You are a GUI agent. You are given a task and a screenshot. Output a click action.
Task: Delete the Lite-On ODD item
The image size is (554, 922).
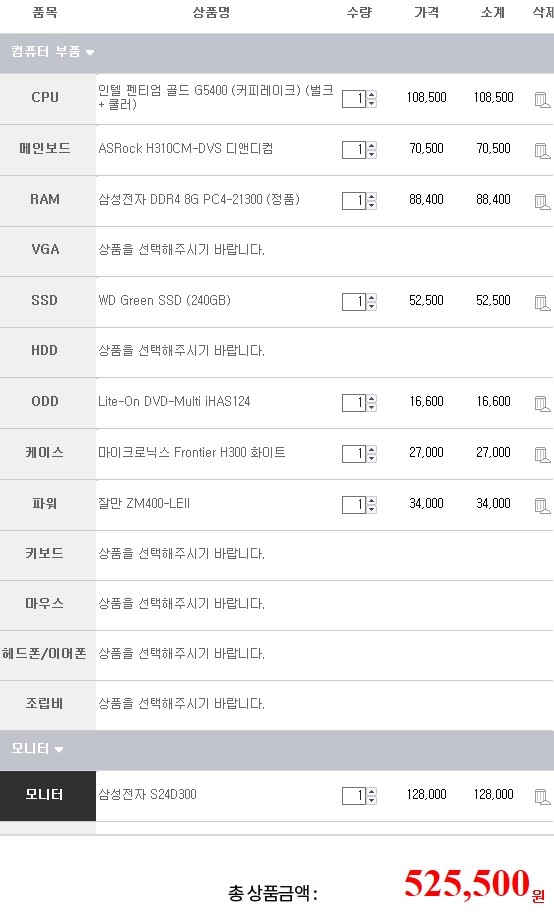tap(542, 403)
